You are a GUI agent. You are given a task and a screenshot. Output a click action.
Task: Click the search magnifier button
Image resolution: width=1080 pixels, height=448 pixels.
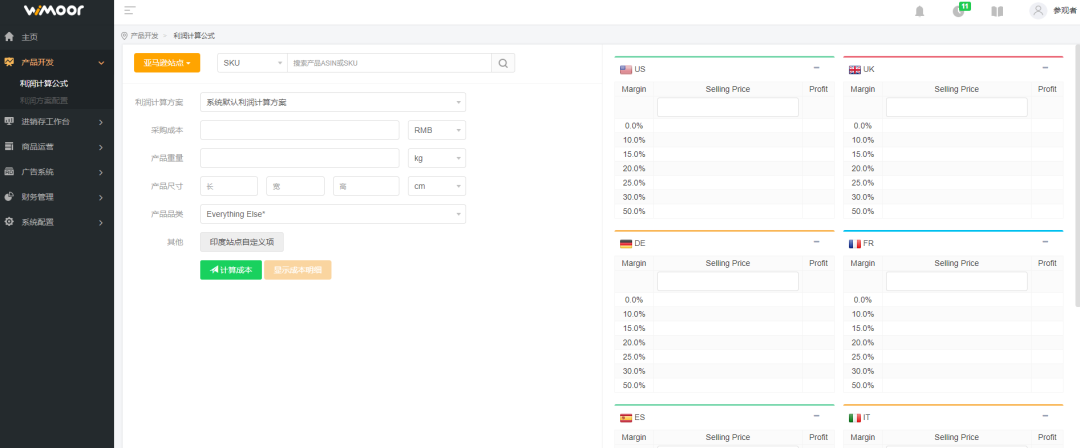coord(503,63)
